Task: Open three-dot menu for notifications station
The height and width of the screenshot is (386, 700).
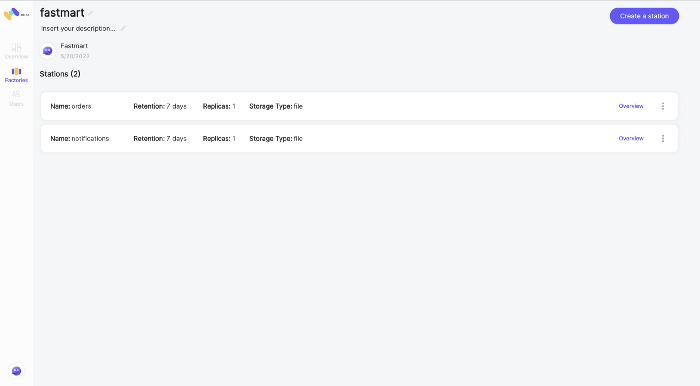Action: pos(663,138)
